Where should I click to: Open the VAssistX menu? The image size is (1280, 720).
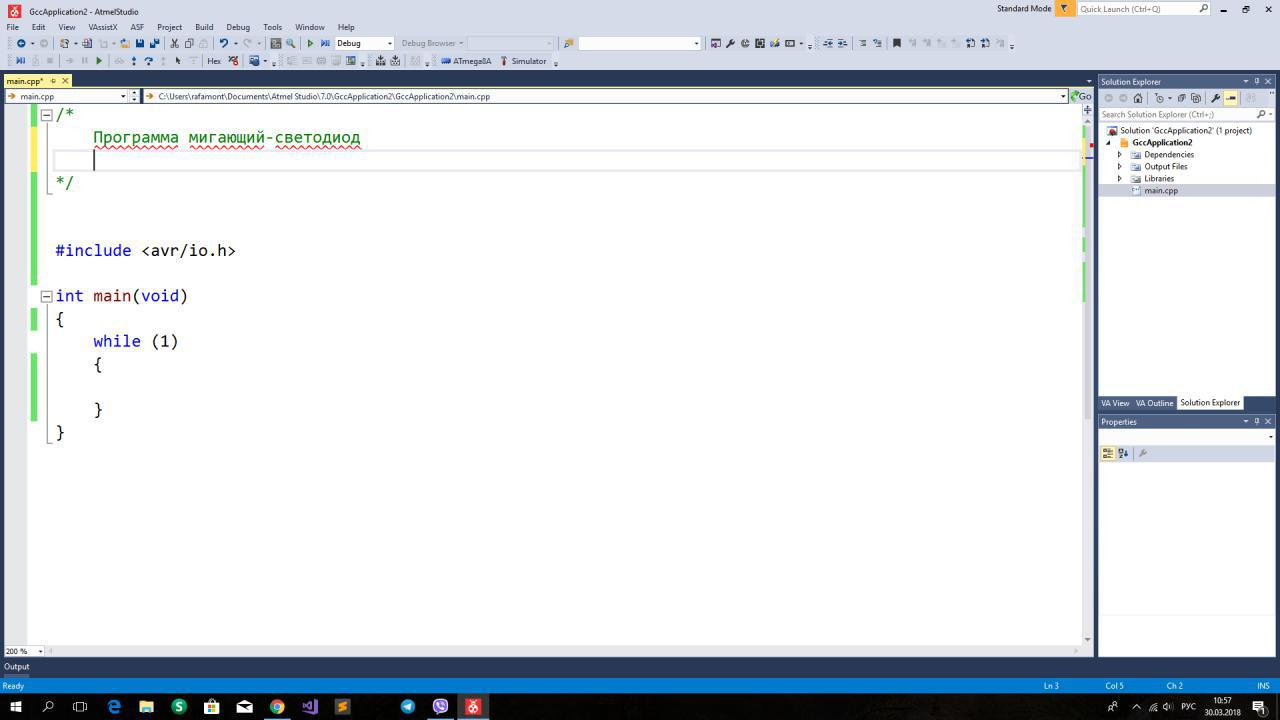click(x=102, y=27)
